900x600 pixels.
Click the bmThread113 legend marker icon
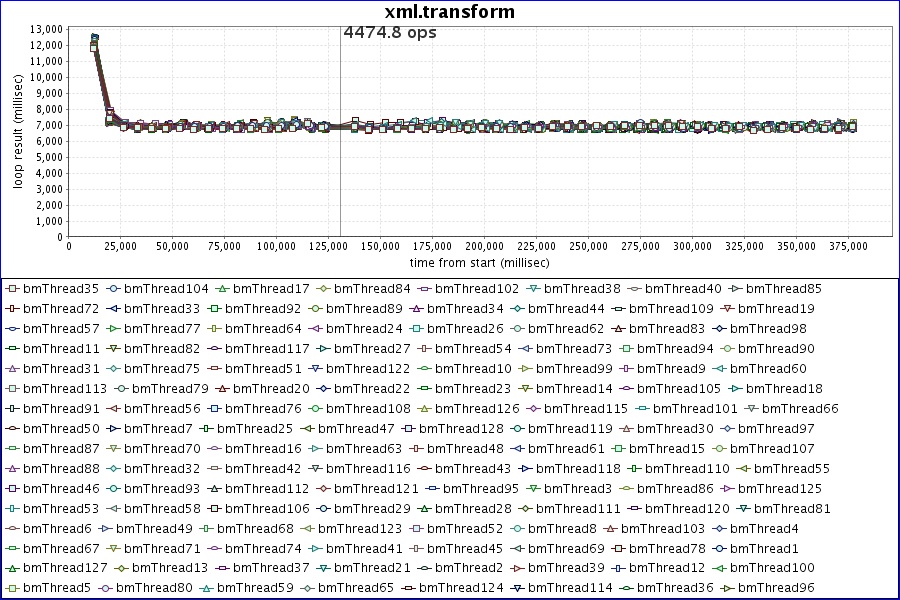(x=13, y=388)
